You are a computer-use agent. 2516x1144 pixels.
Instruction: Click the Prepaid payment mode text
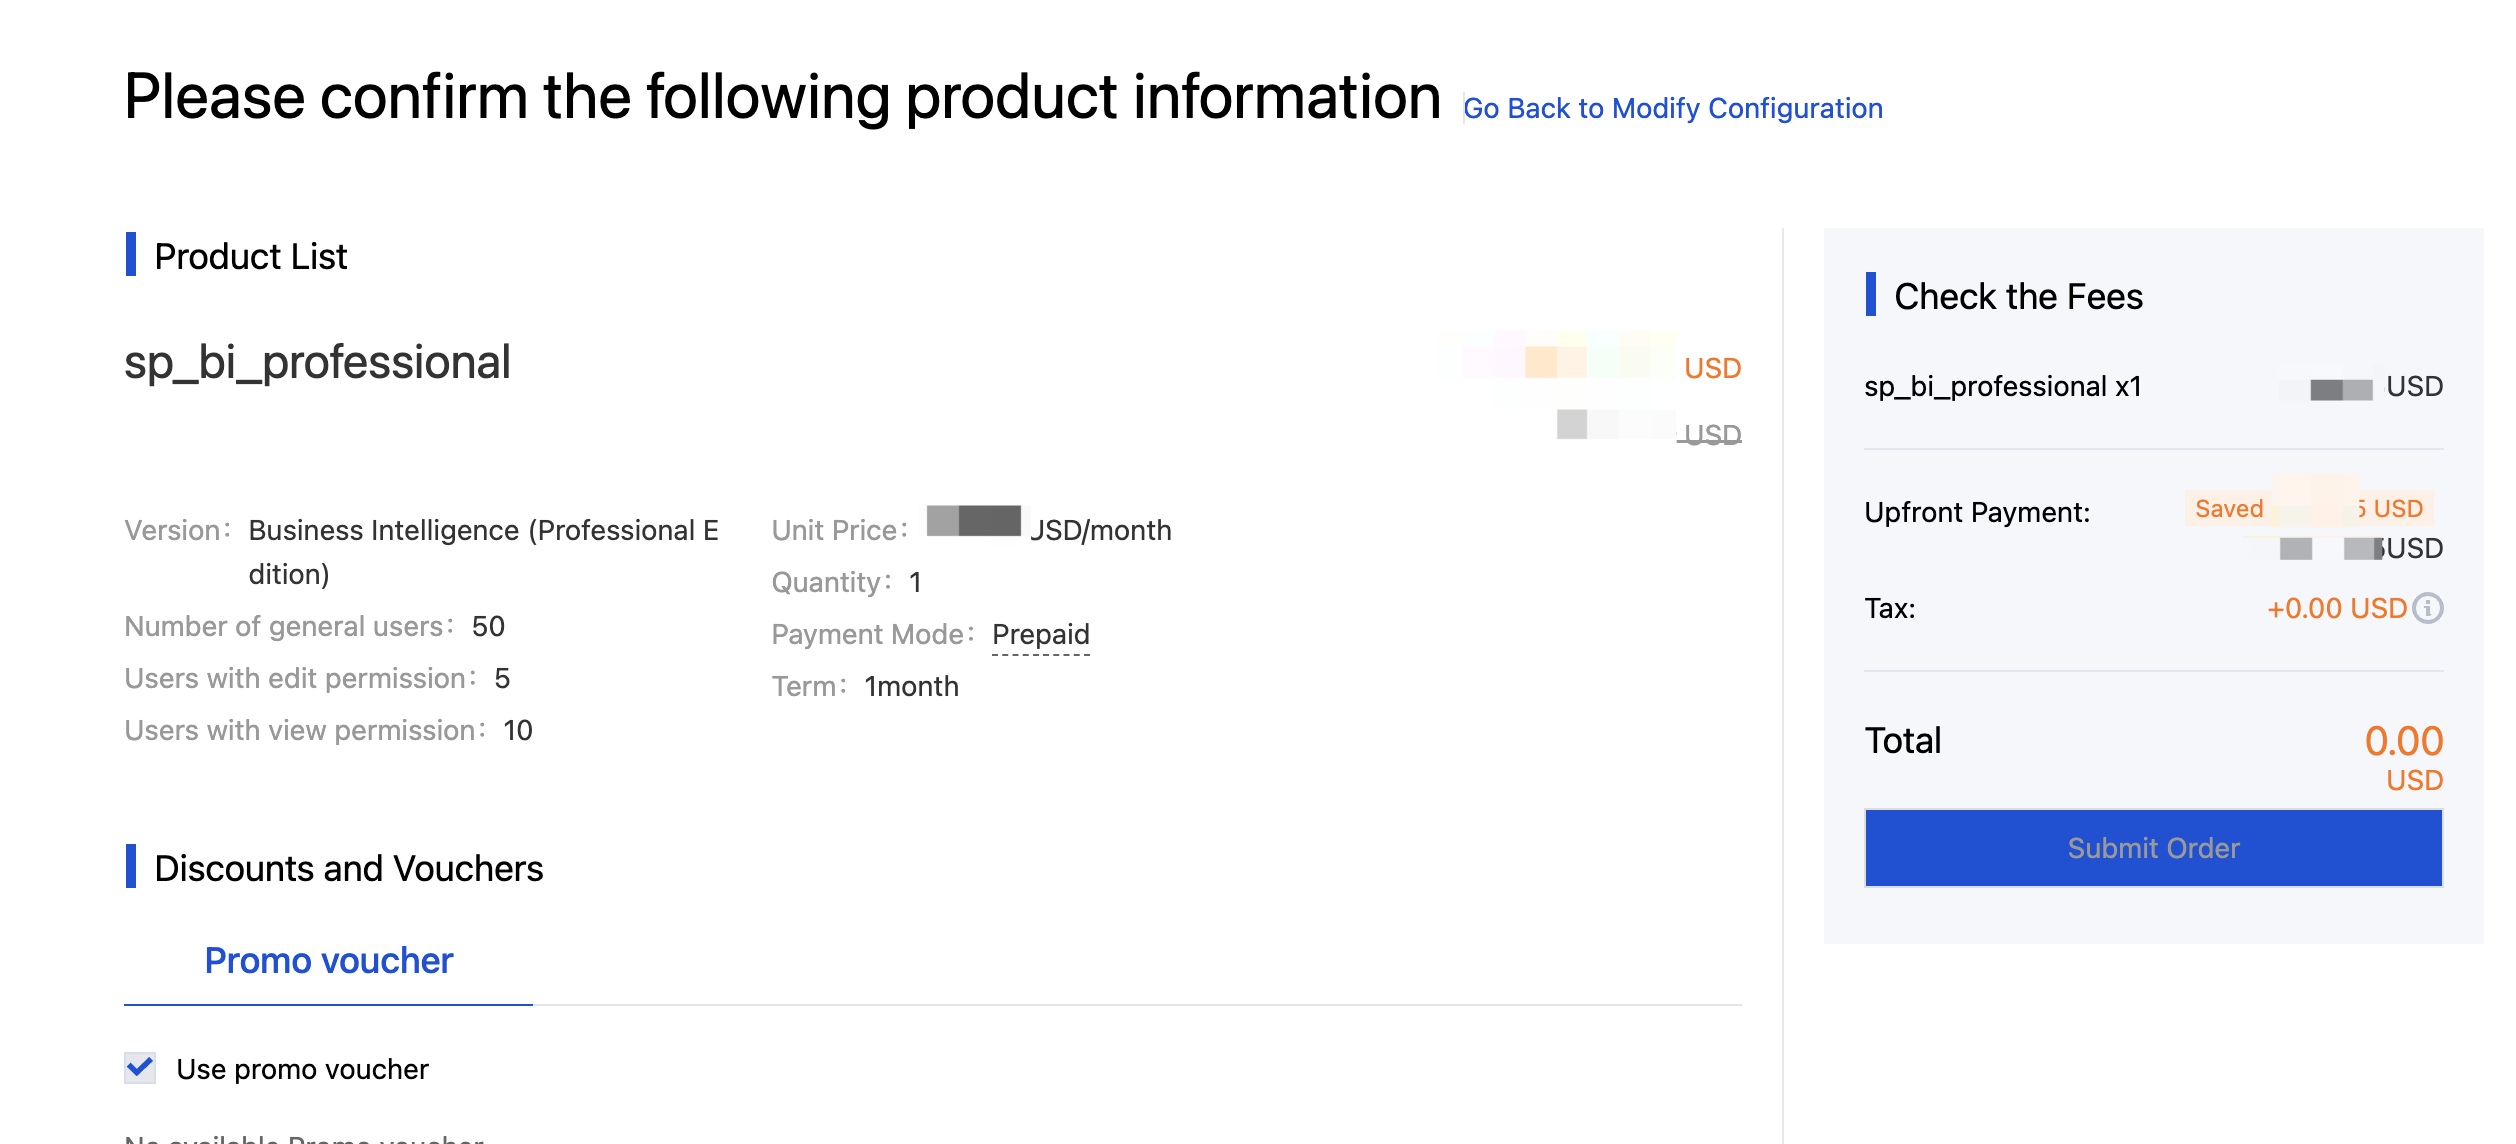[1040, 634]
